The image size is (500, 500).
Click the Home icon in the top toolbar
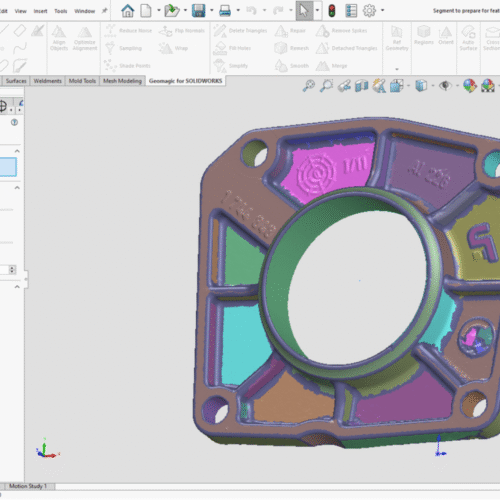[x=127, y=11]
